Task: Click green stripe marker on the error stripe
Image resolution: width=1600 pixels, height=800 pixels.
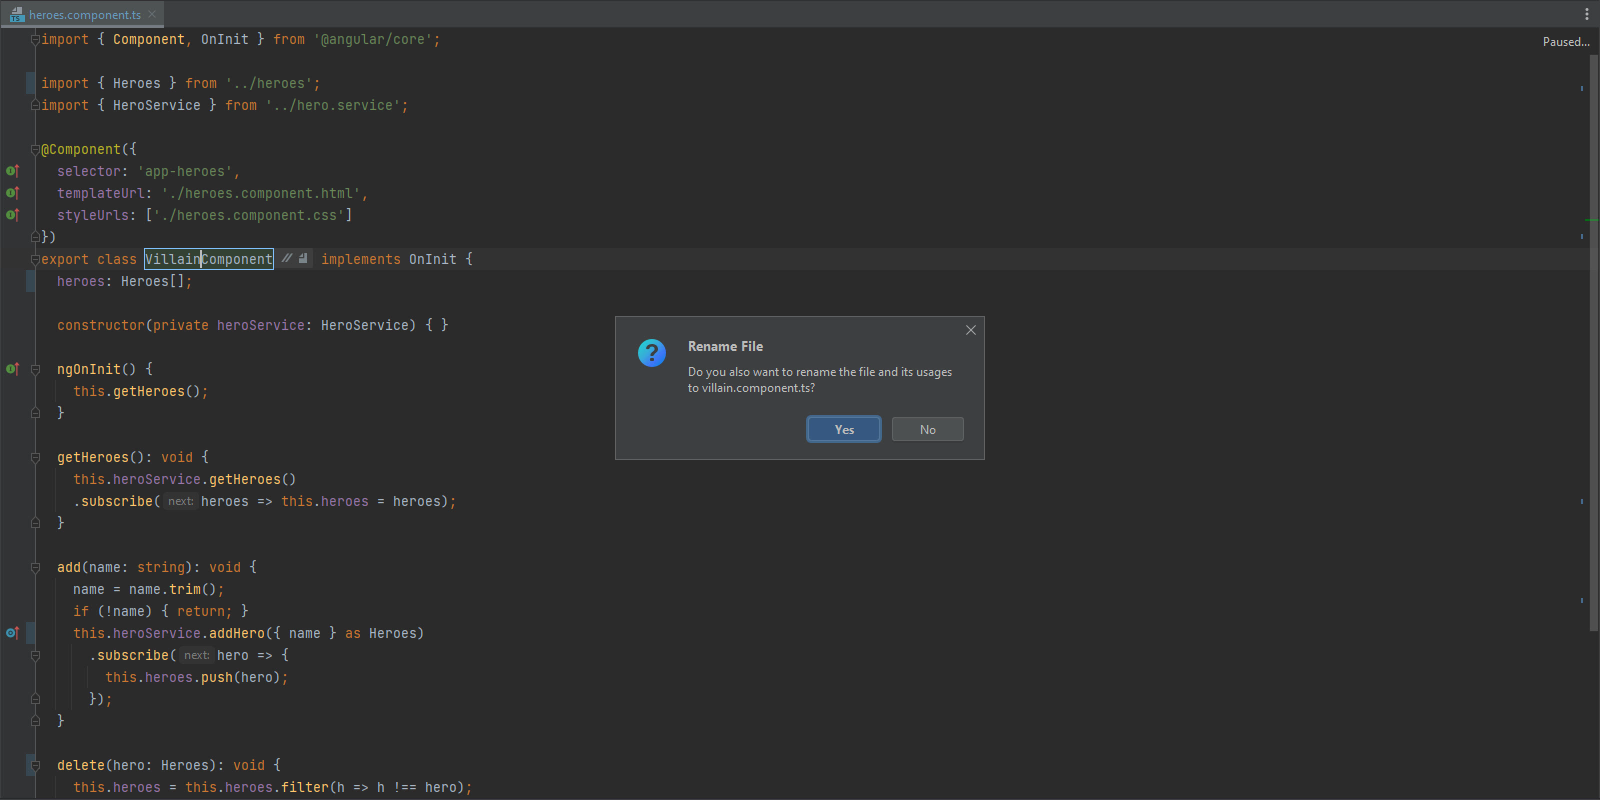Action: coord(1592,220)
